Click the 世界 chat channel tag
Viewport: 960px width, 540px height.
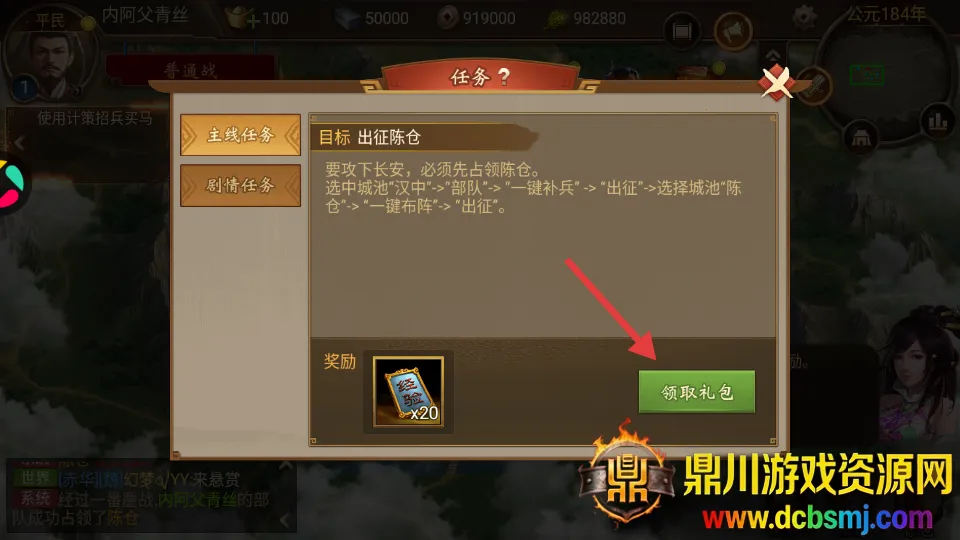35,478
